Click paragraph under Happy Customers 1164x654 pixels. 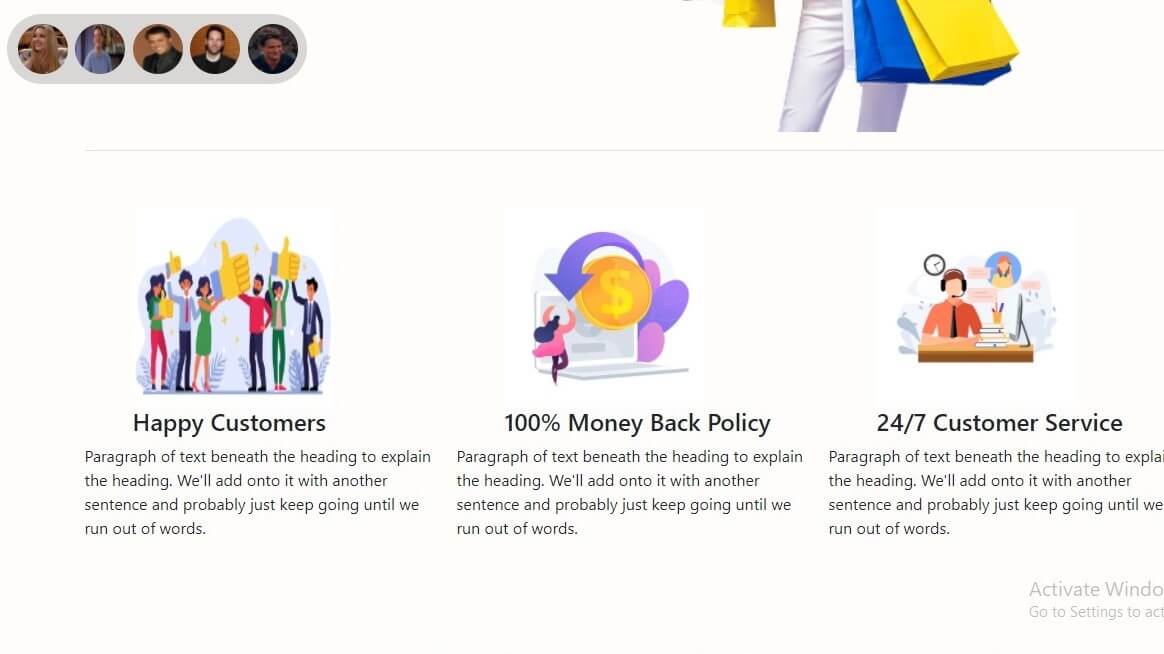pos(258,492)
